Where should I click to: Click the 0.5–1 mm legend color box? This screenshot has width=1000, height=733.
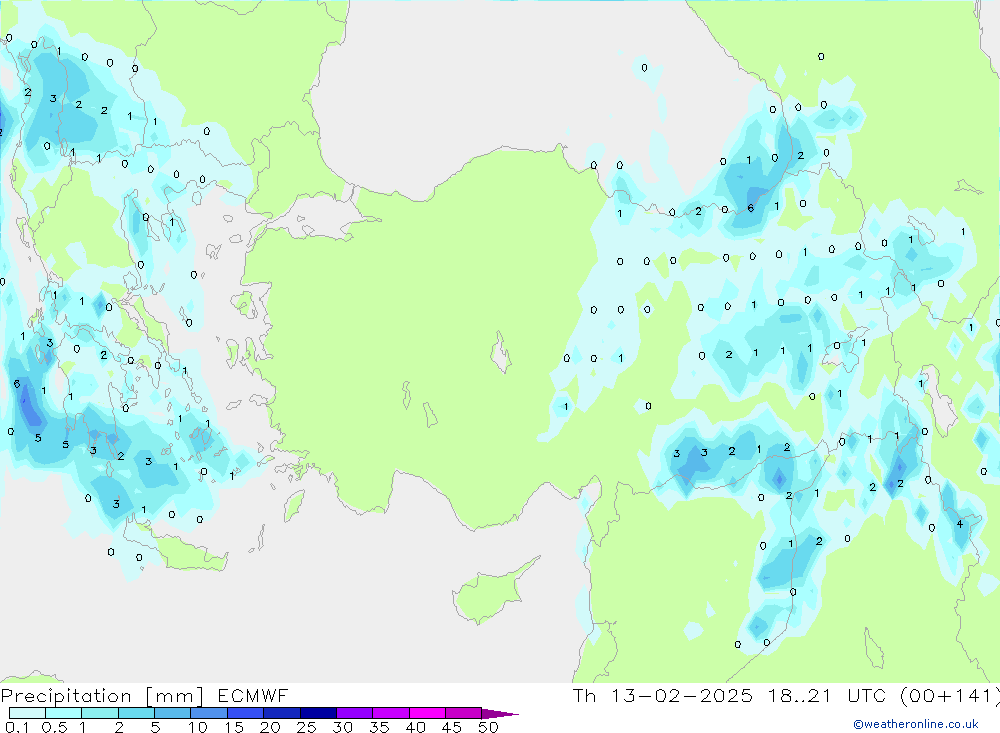click(x=64, y=713)
